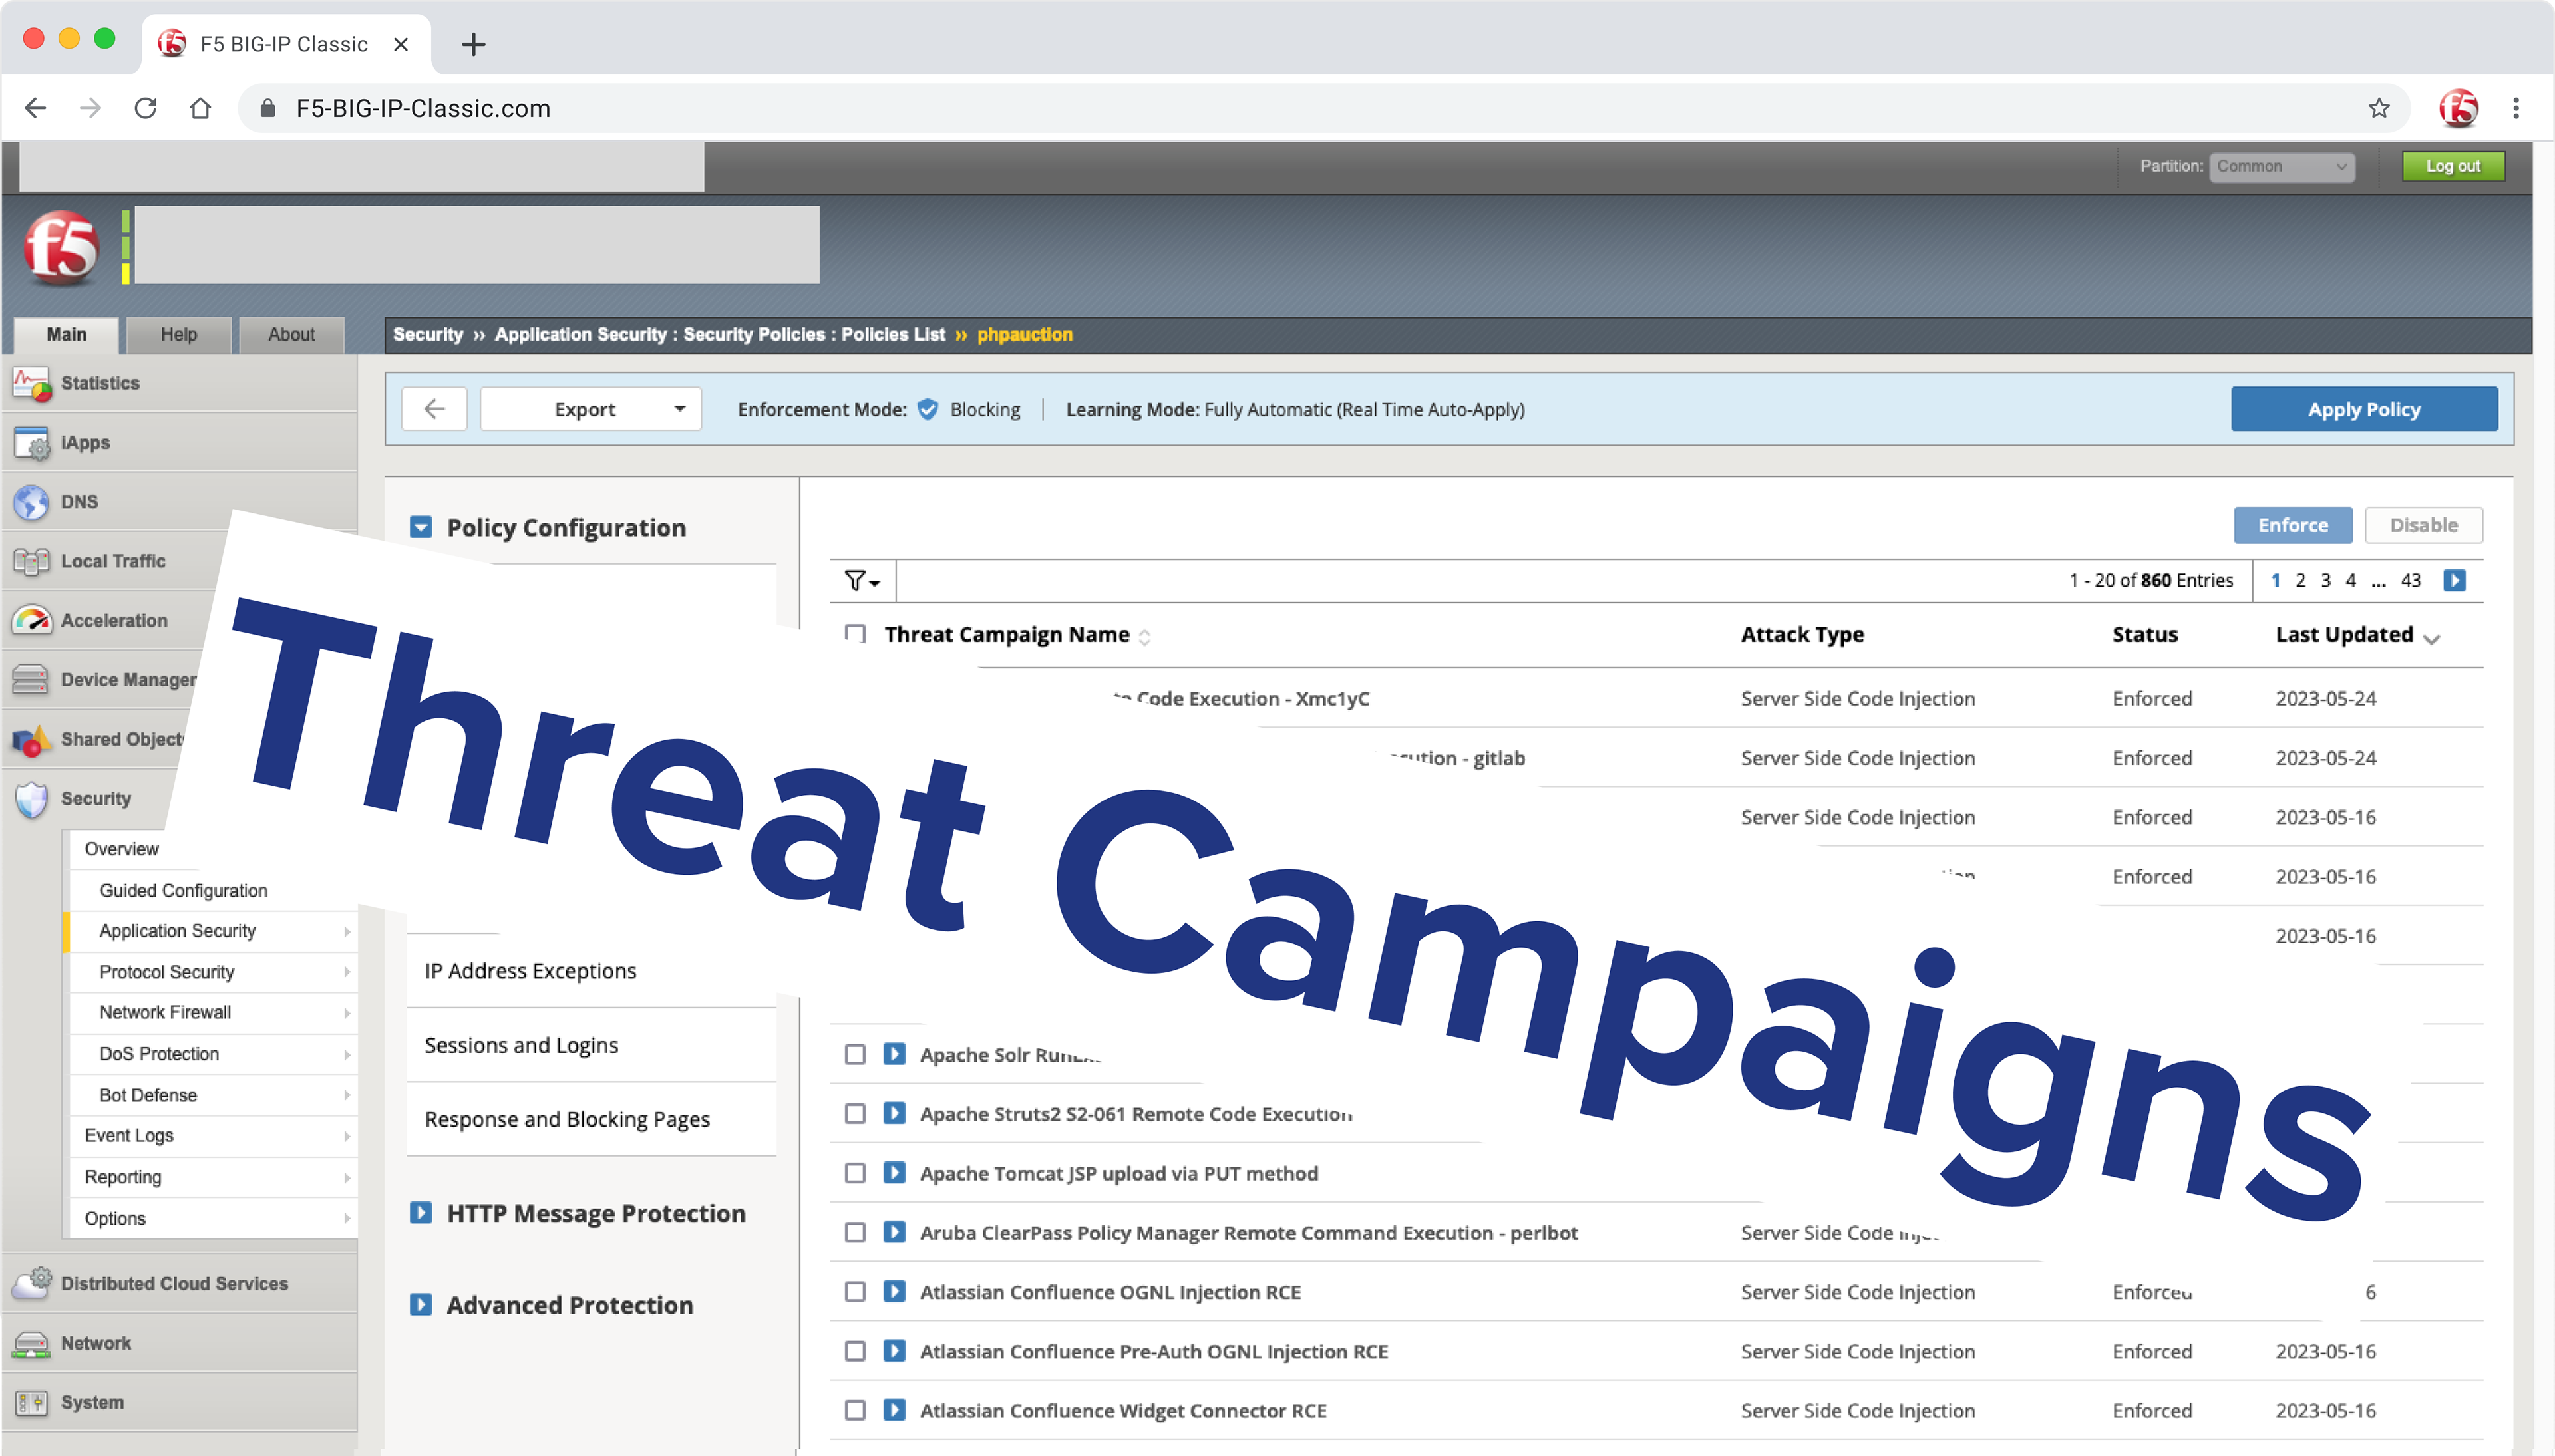Check Apache Struts2 S2-061 campaign checkbox
The image size is (2555, 1456).
coord(855,1114)
